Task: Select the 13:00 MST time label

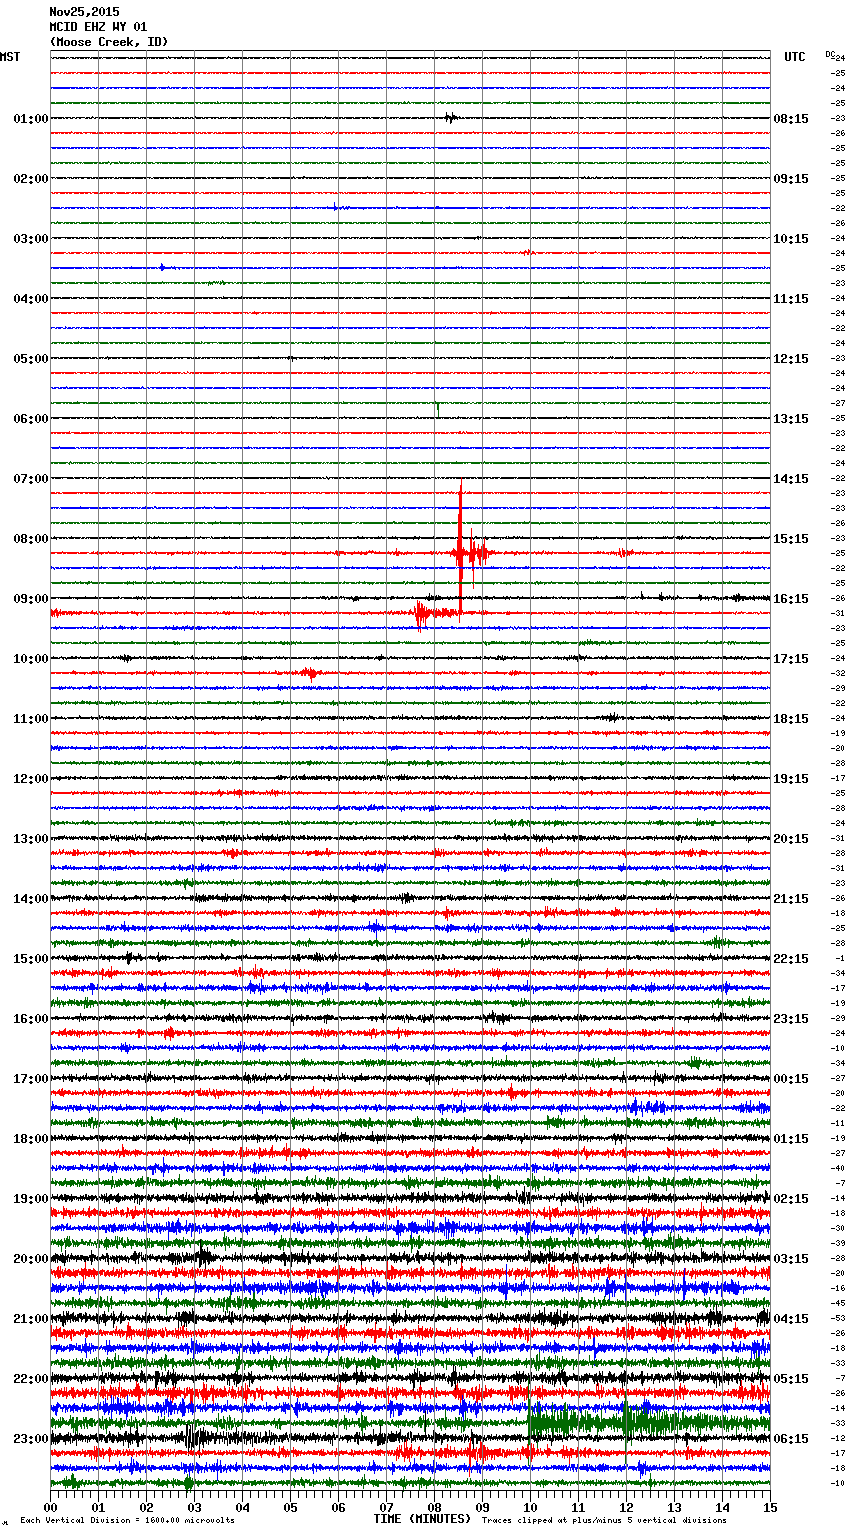Action: coord(31,839)
